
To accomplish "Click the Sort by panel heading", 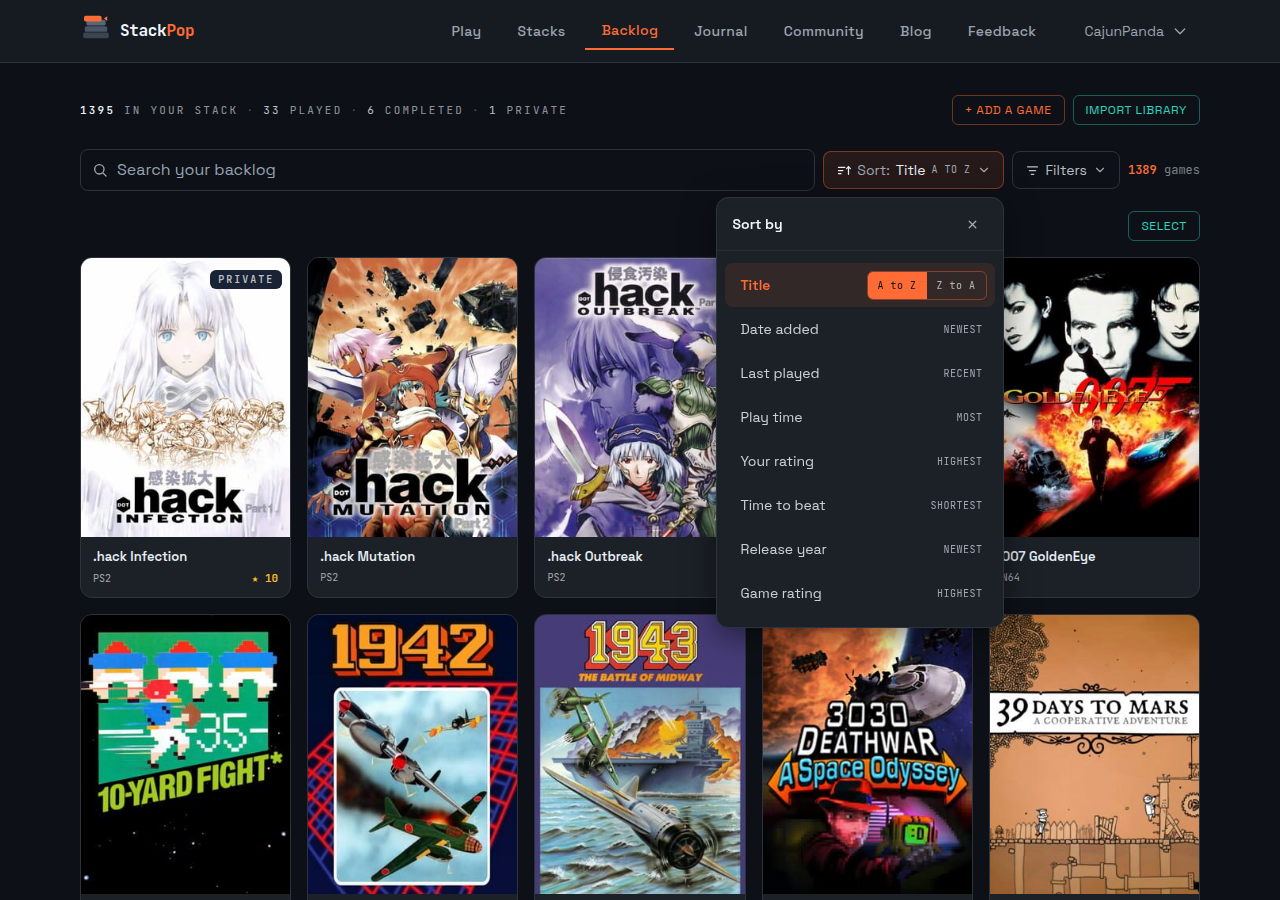I will click(757, 225).
